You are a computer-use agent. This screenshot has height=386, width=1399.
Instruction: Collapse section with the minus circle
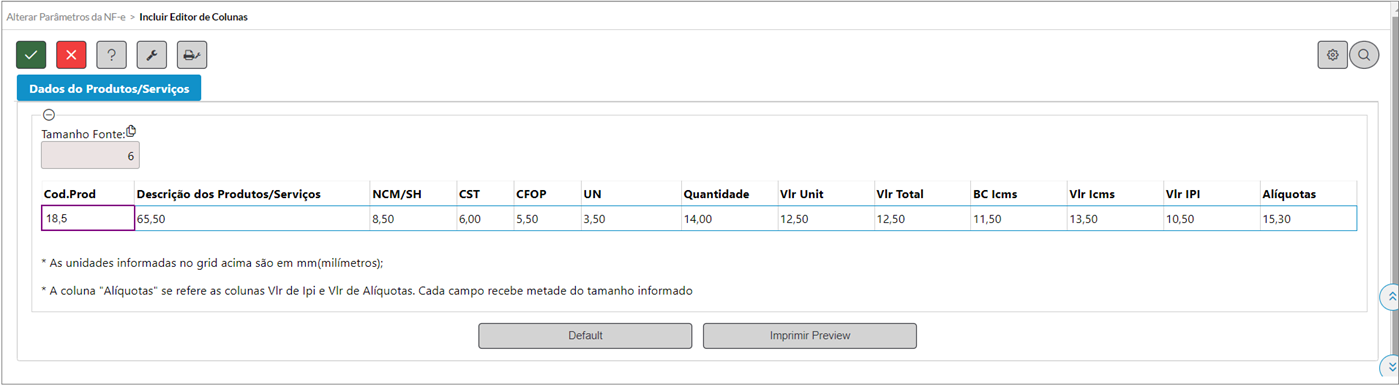(49, 115)
